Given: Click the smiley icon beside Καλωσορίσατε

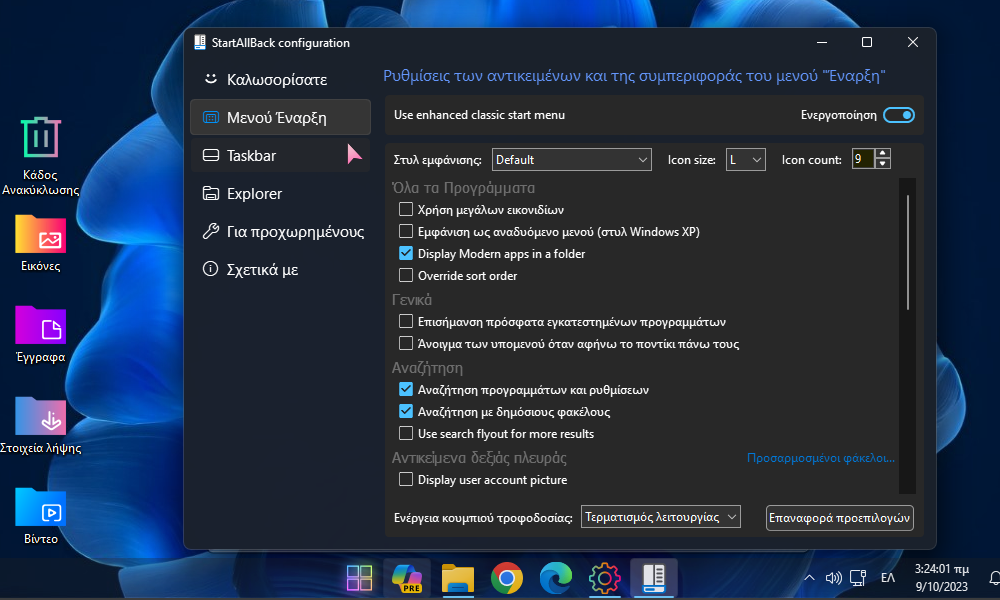Looking at the screenshot, I should pos(210,79).
